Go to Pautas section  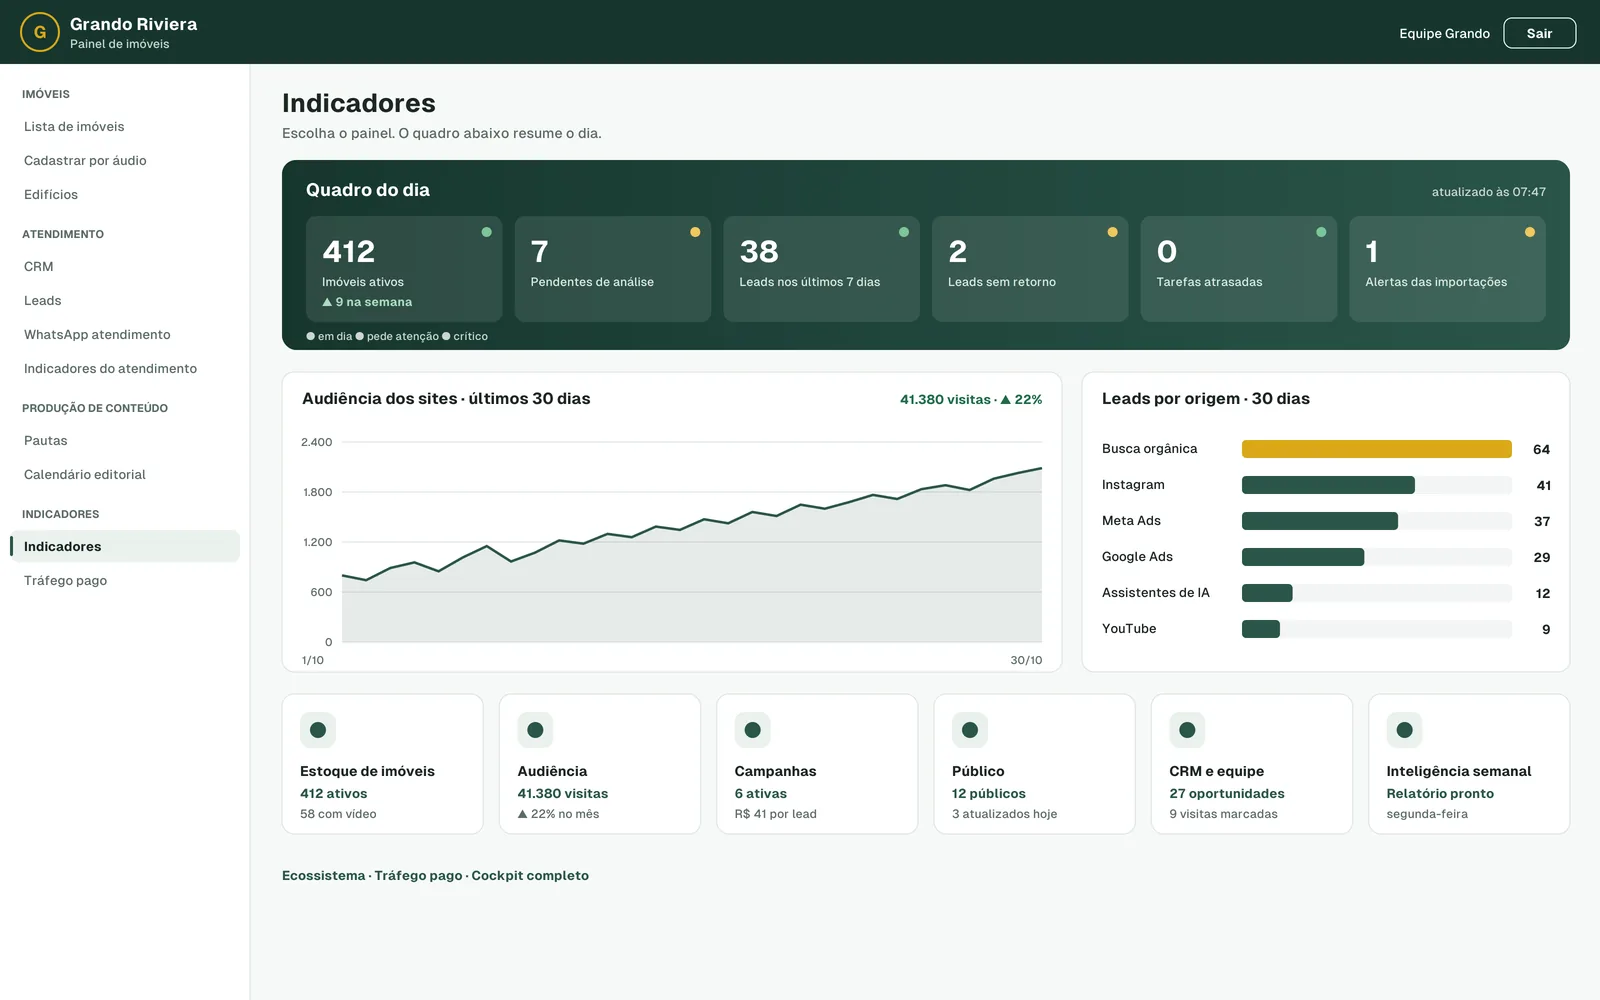click(x=125, y=441)
